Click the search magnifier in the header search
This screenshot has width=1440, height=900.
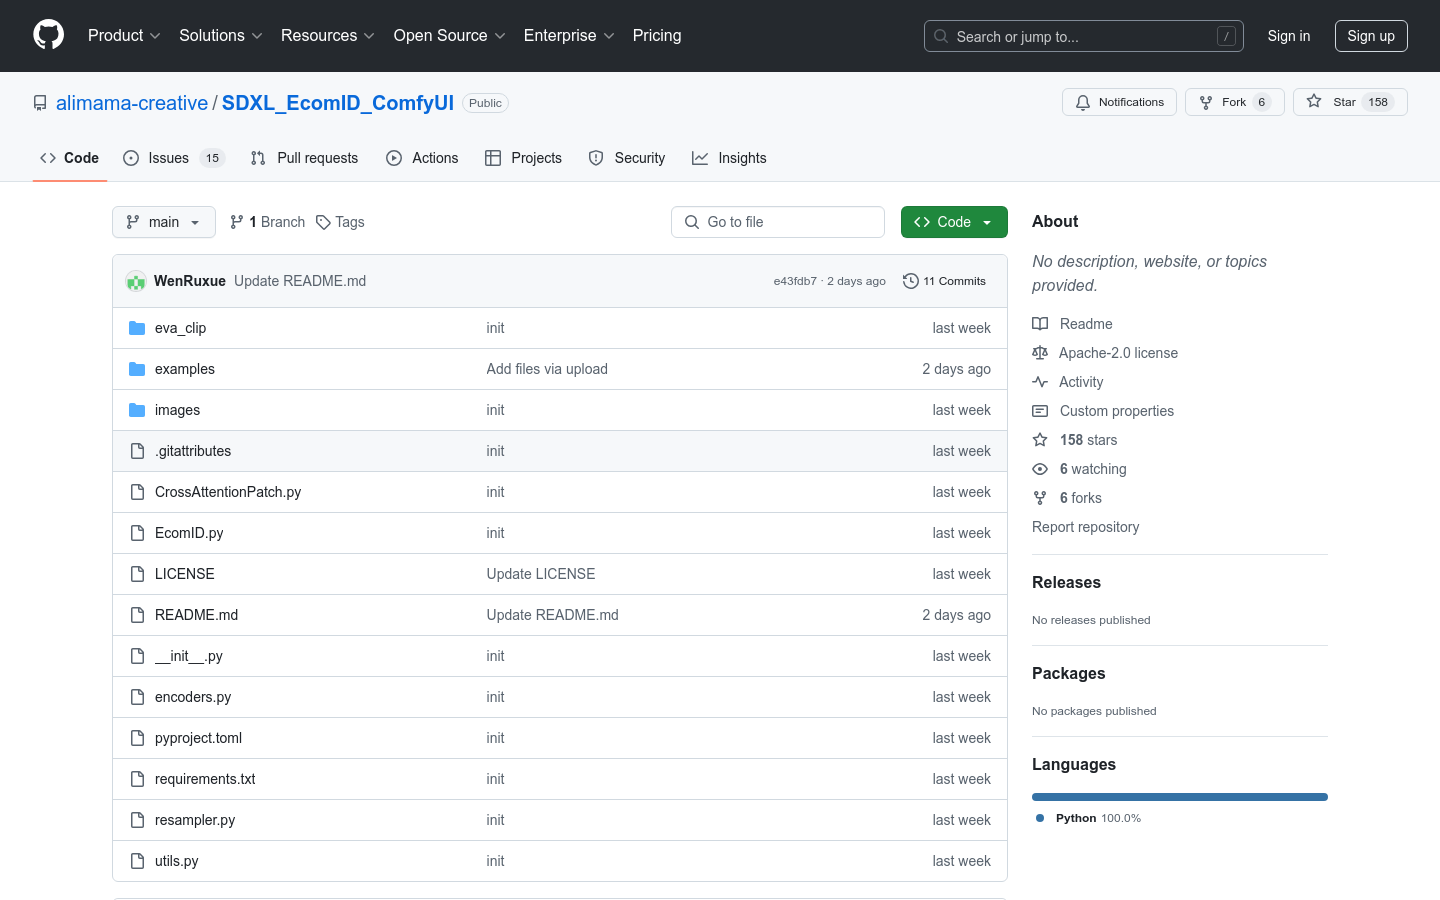[x=941, y=36]
